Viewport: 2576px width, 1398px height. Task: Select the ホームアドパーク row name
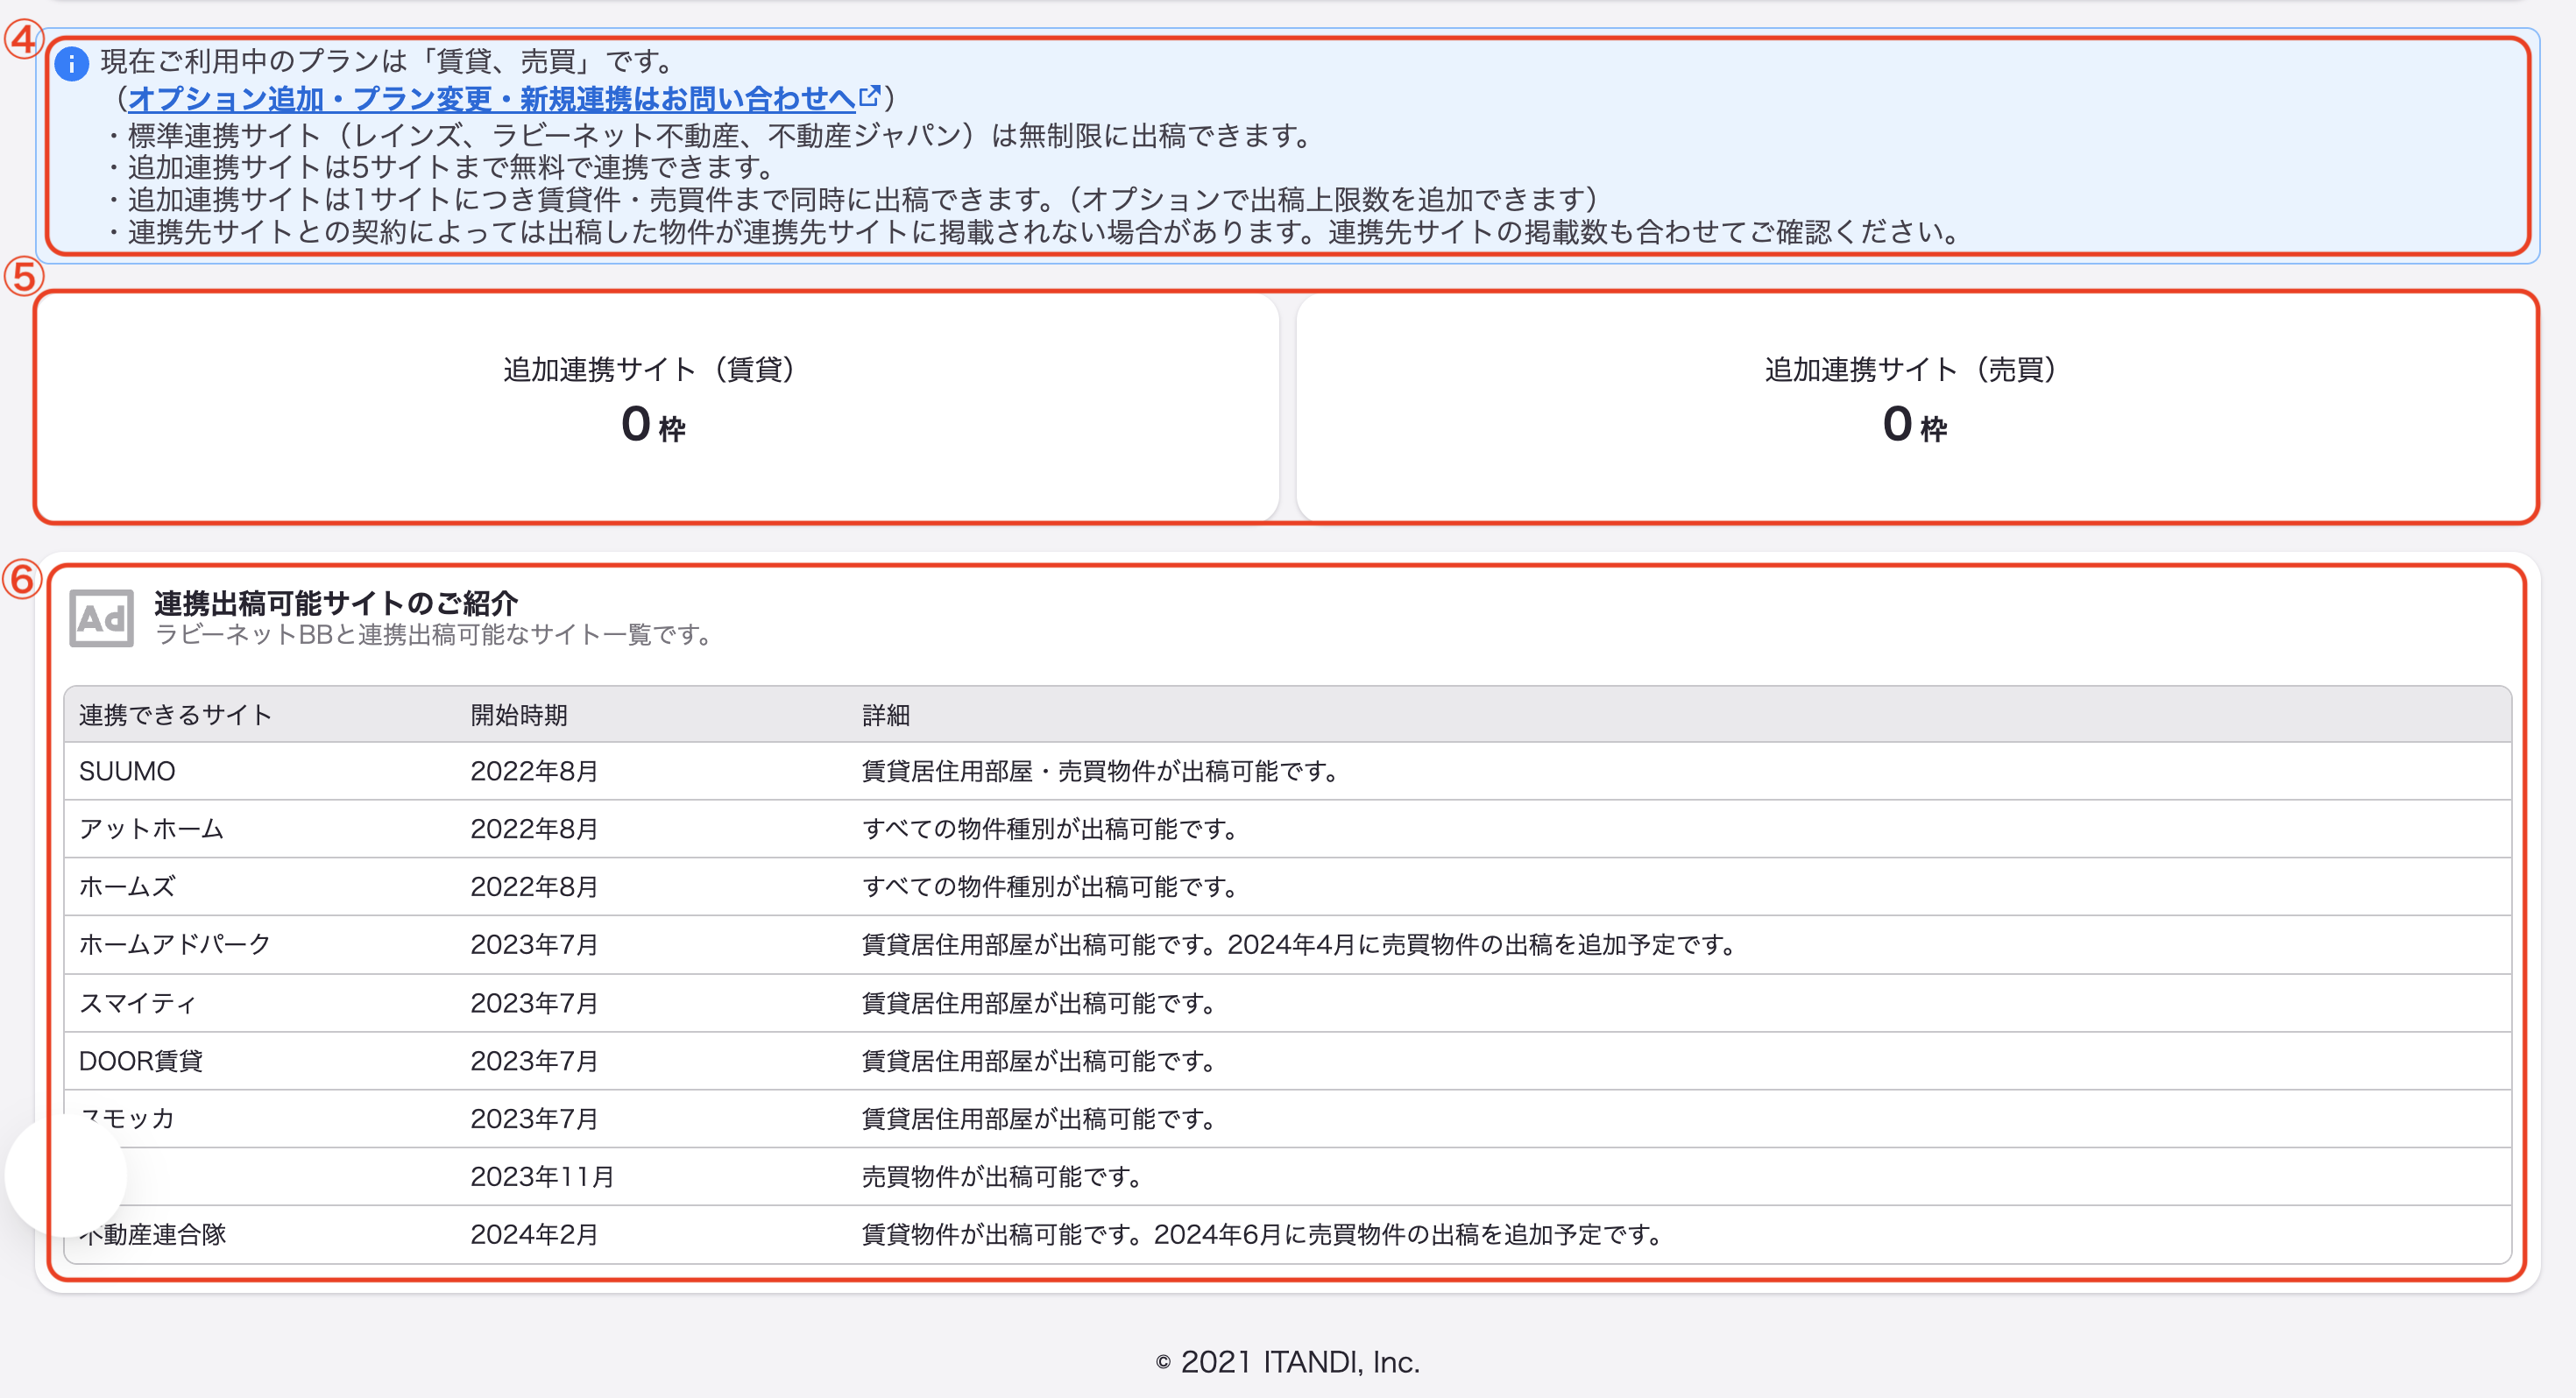click(x=175, y=944)
